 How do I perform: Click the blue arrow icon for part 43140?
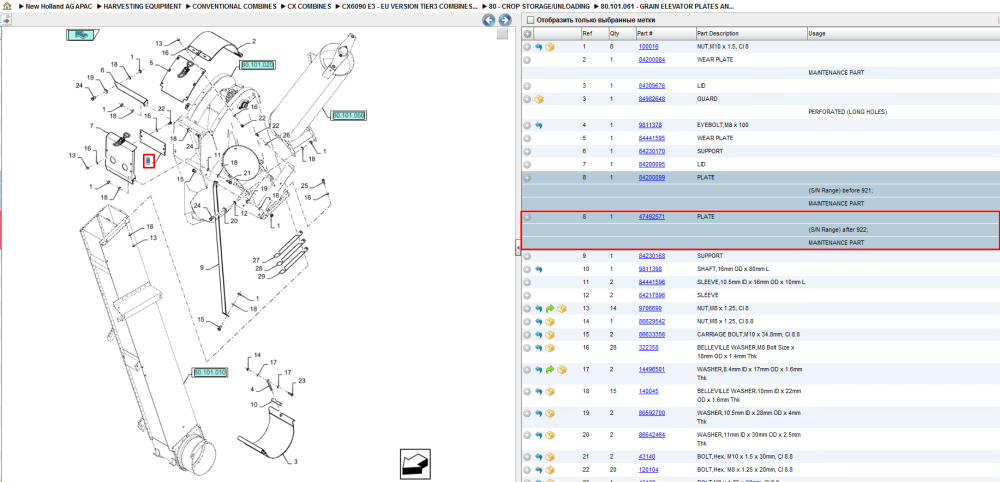538,456
